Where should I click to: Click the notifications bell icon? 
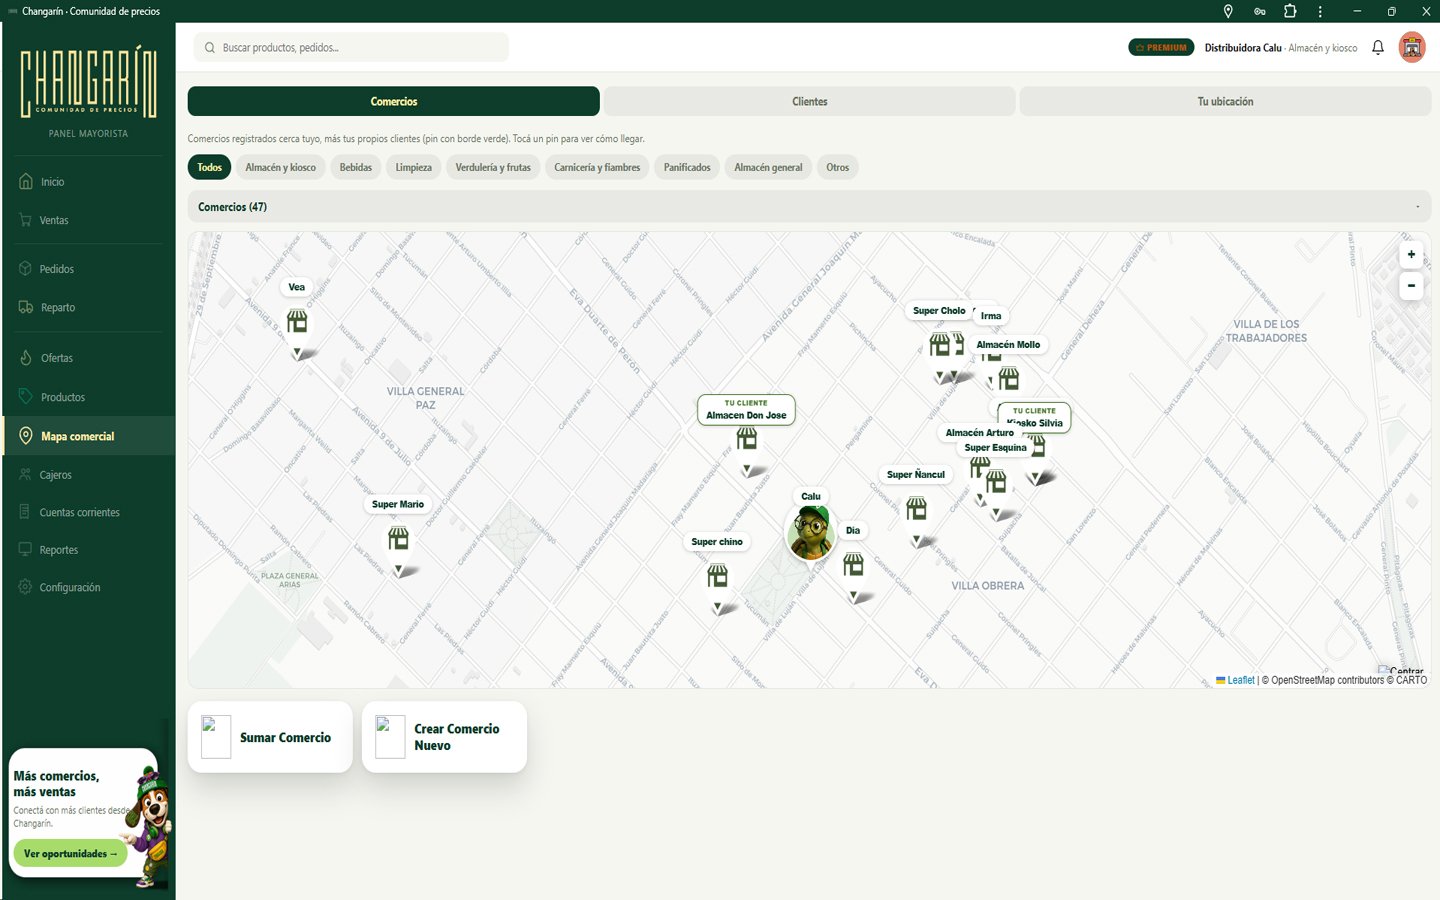click(x=1378, y=47)
